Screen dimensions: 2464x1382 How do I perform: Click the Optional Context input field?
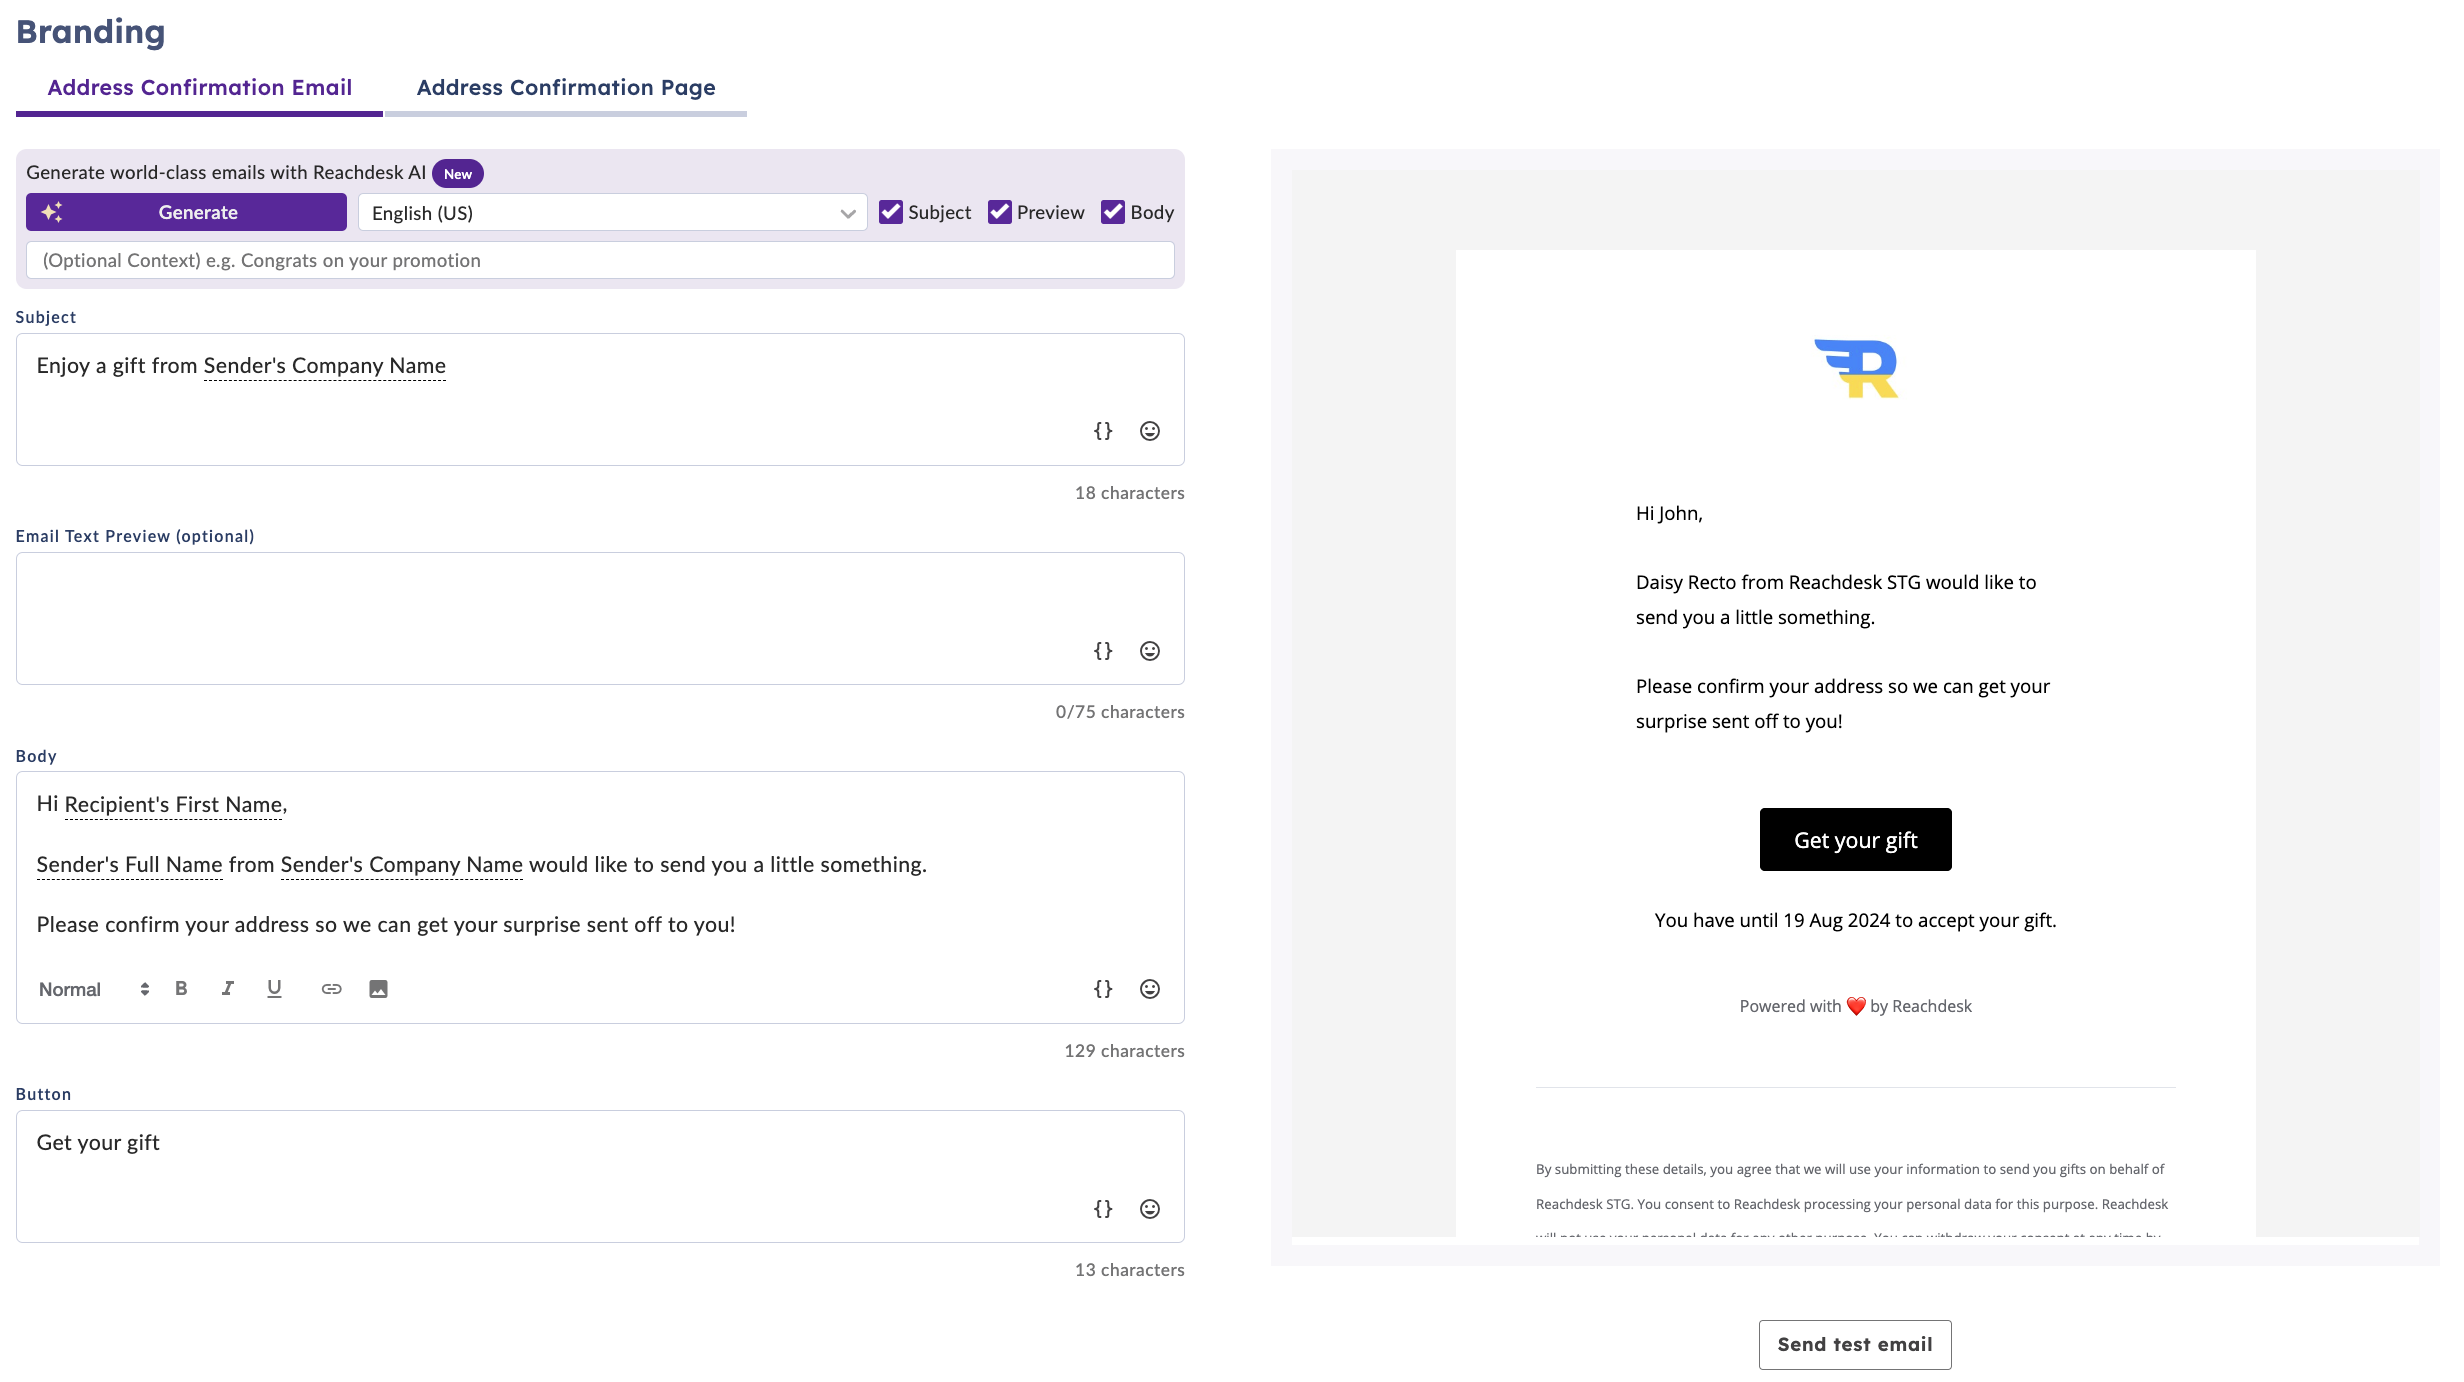pos(600,261)
